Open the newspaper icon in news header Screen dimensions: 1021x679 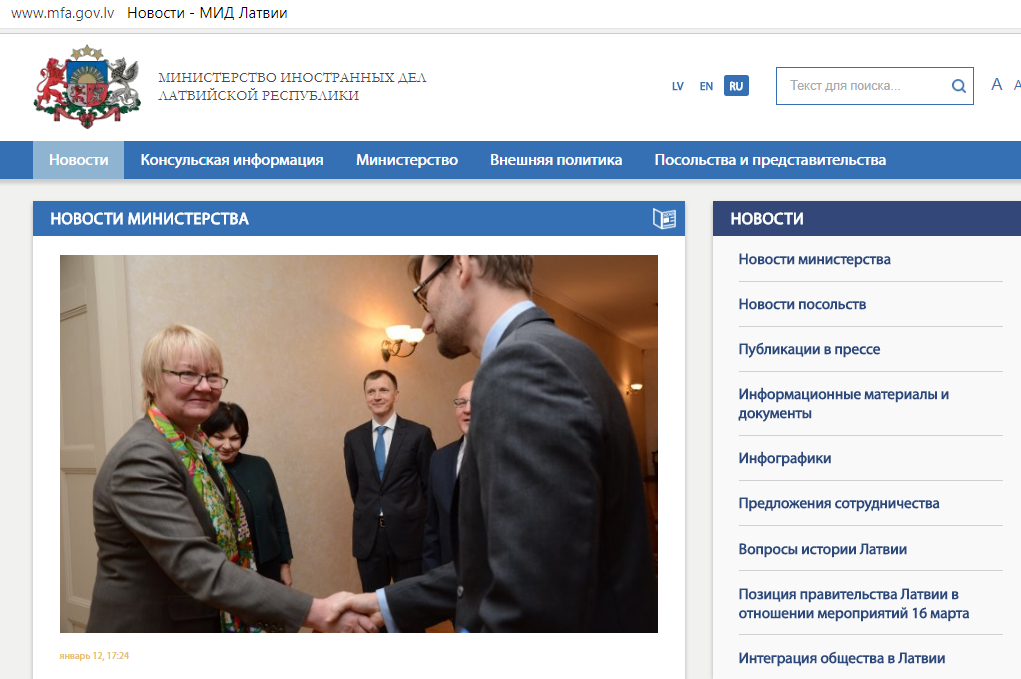pyautogui.click(x=664, y=219)
